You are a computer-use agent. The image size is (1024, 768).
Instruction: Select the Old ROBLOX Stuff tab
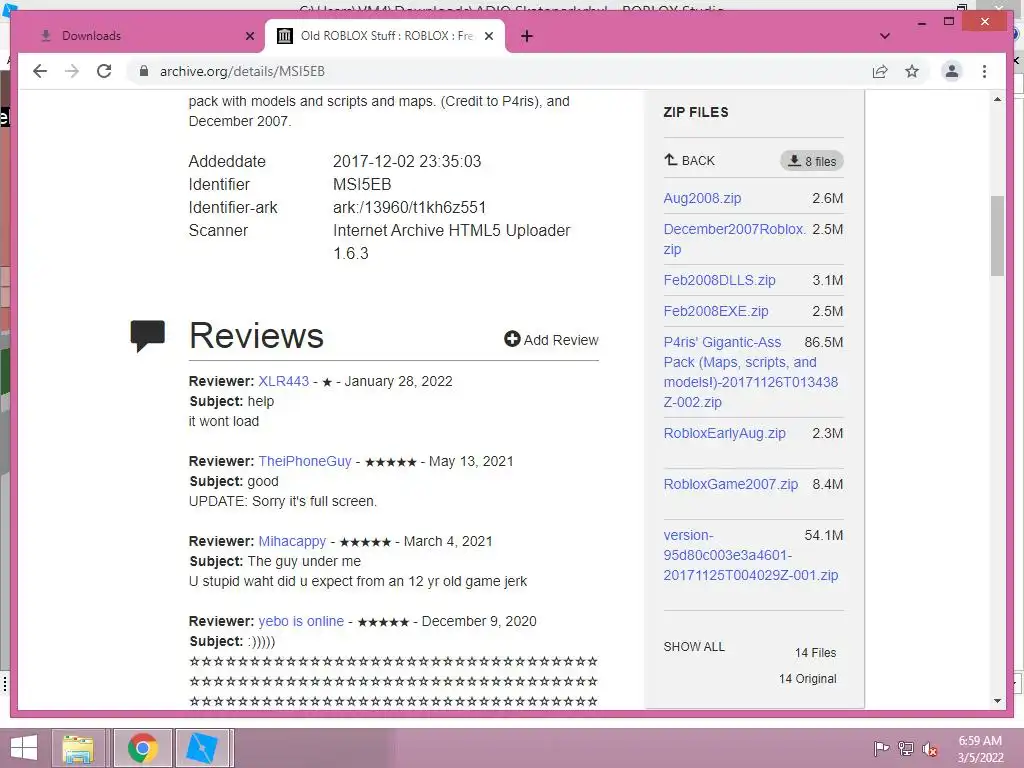385,36
